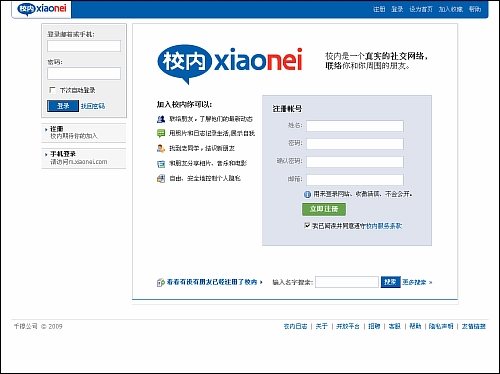Click the large xiaonei speech bubble logo

[230, 63]
